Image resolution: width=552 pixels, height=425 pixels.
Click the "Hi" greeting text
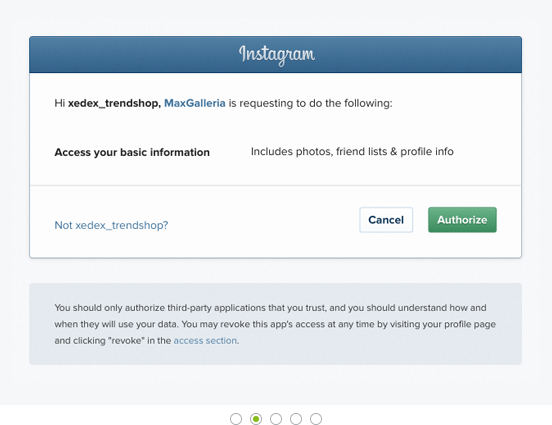[59, 103]
